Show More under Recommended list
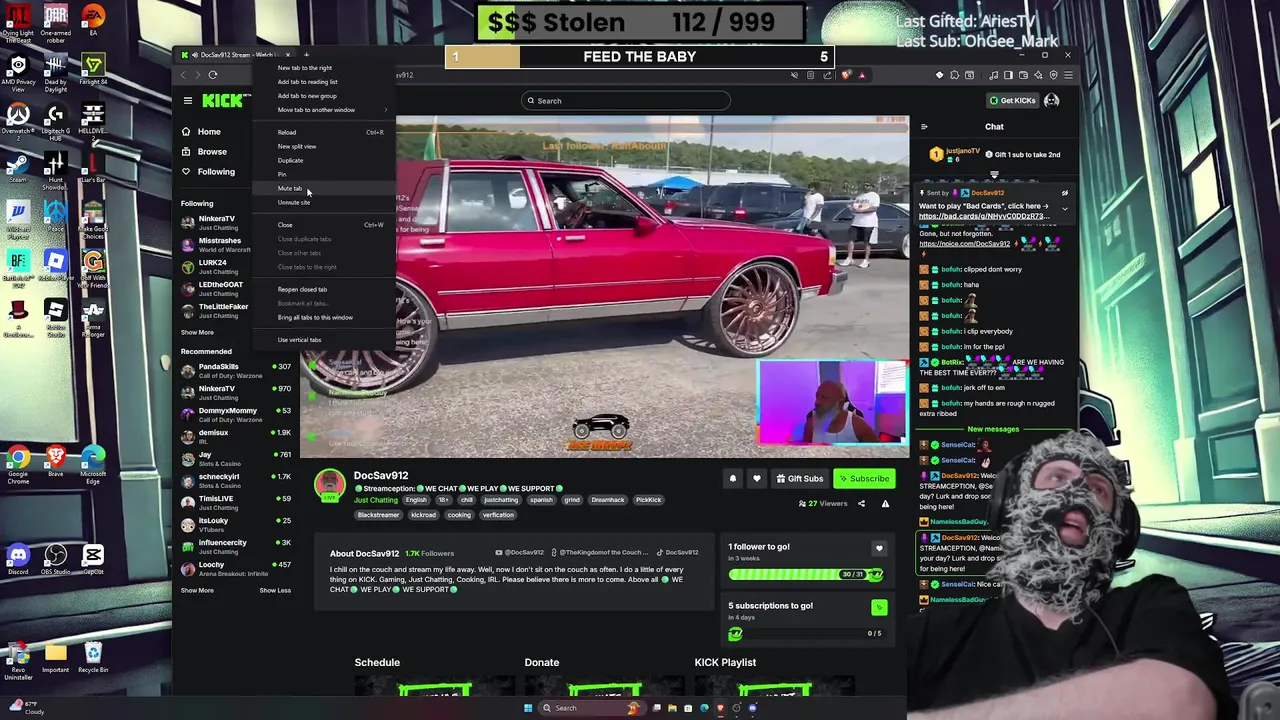Viewport: 1280px width, 720px height. [x=197, y=590]
